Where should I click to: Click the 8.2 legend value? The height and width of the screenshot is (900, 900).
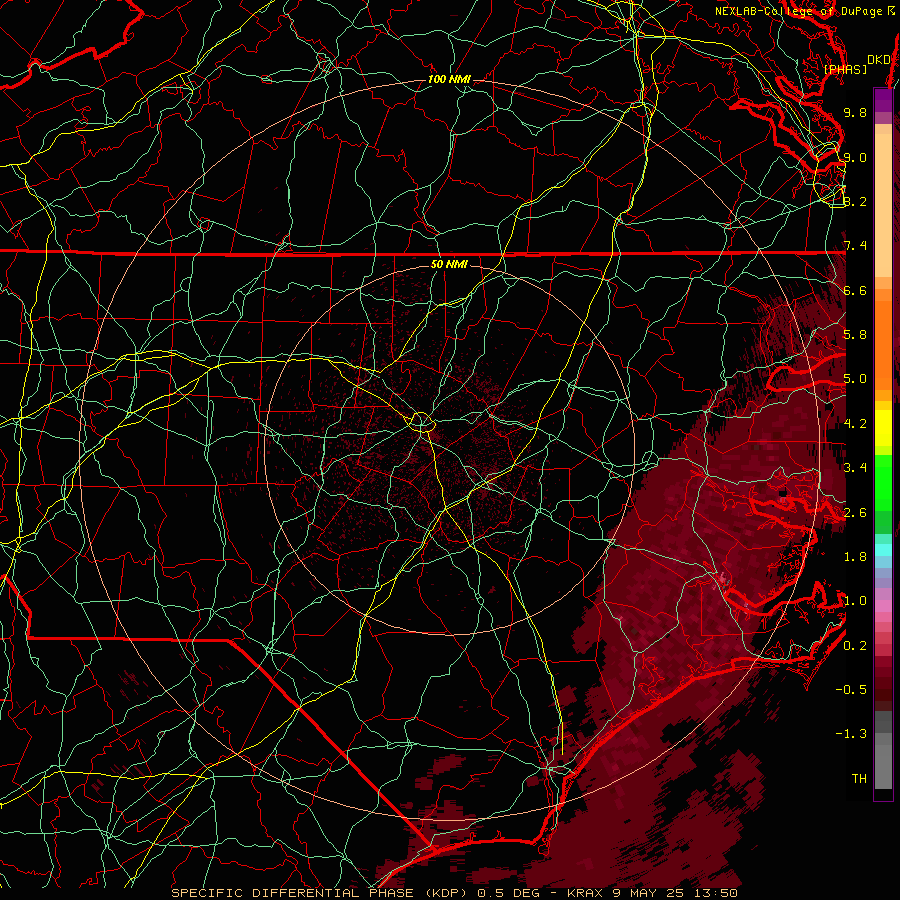click(855, 201)
